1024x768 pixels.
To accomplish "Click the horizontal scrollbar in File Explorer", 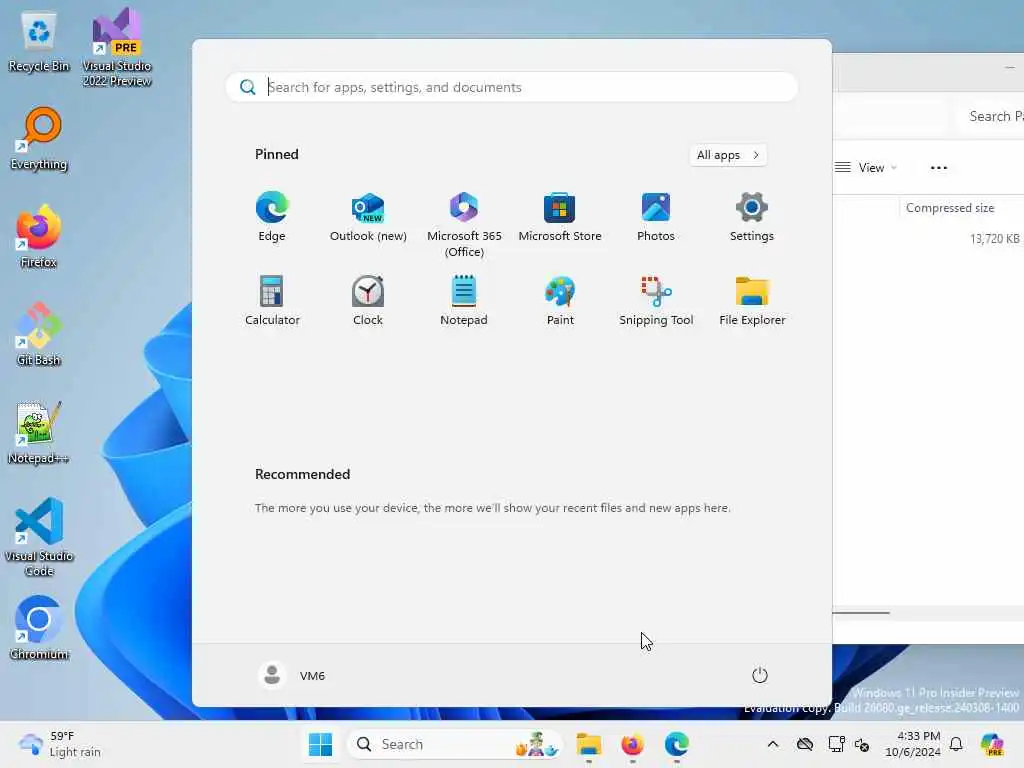I will [861, 613].
